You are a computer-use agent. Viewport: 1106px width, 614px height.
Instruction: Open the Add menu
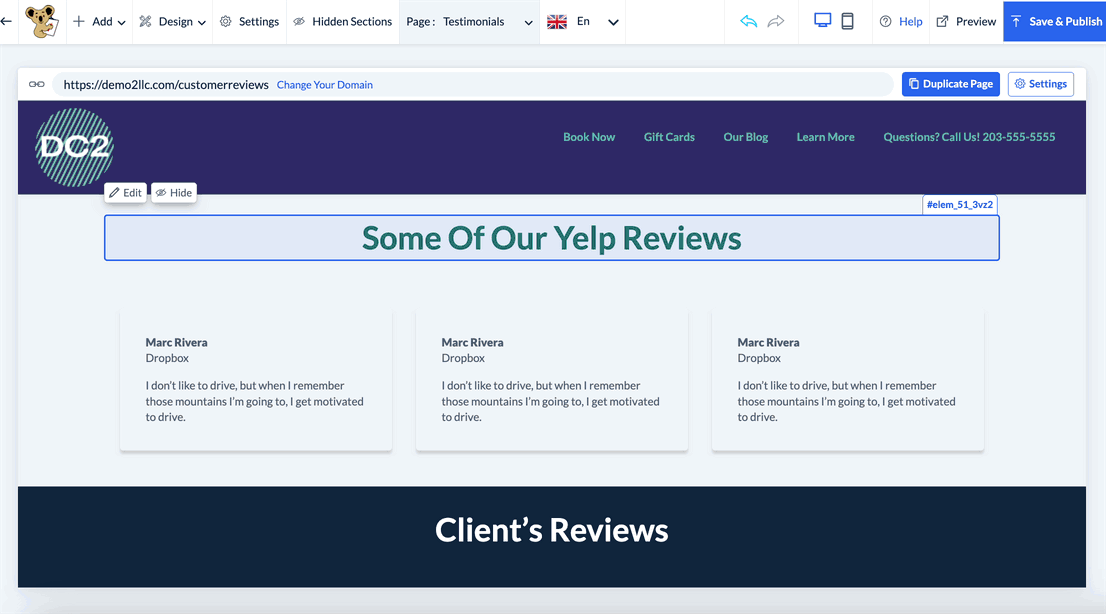pos(99,21)
